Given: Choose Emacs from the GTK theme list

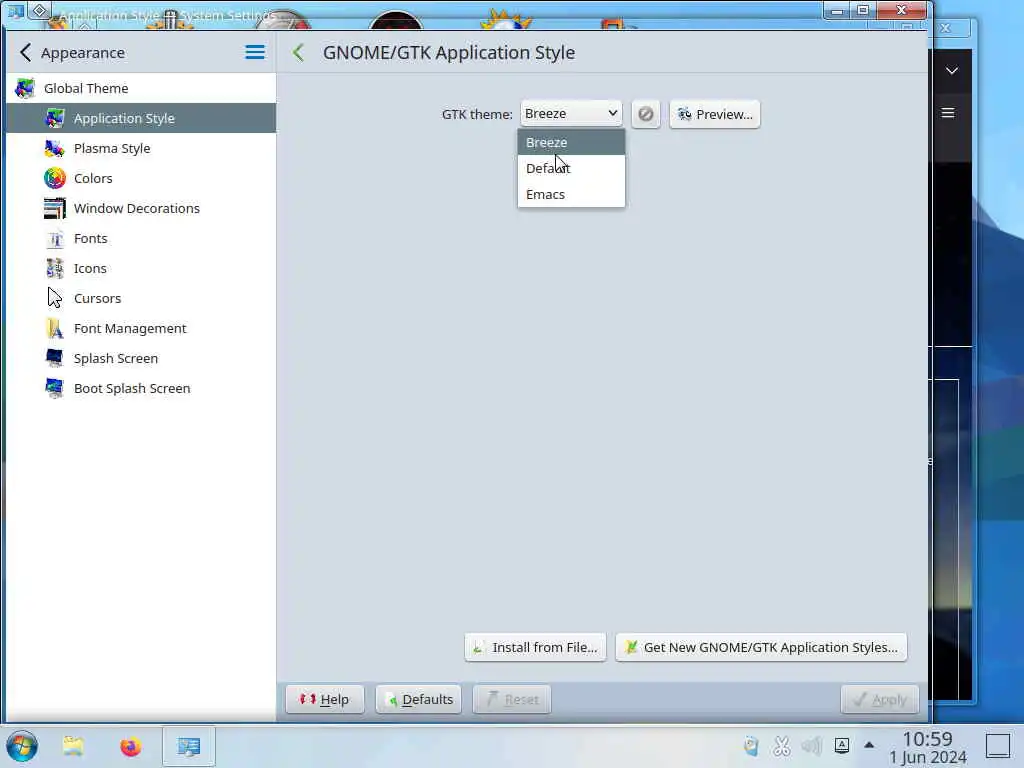Looking at the screenshot, I should point(571,194).
